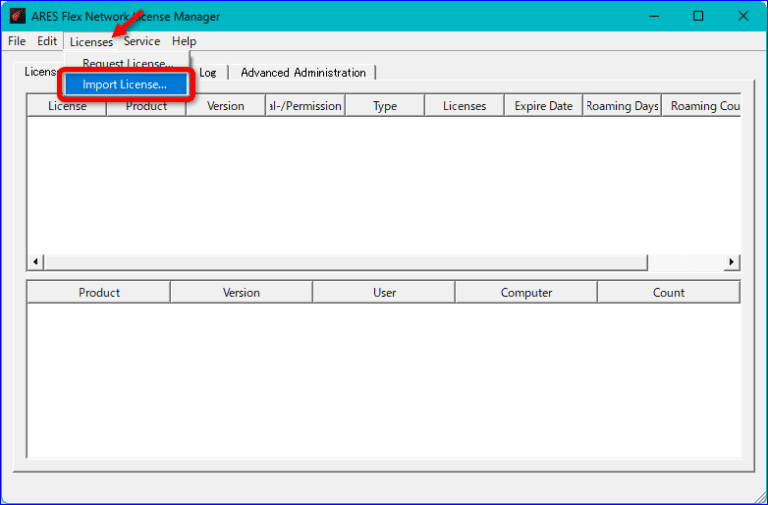Open the Service menu
The width and height of the screenshot is (768, 505).
[142, 41]
